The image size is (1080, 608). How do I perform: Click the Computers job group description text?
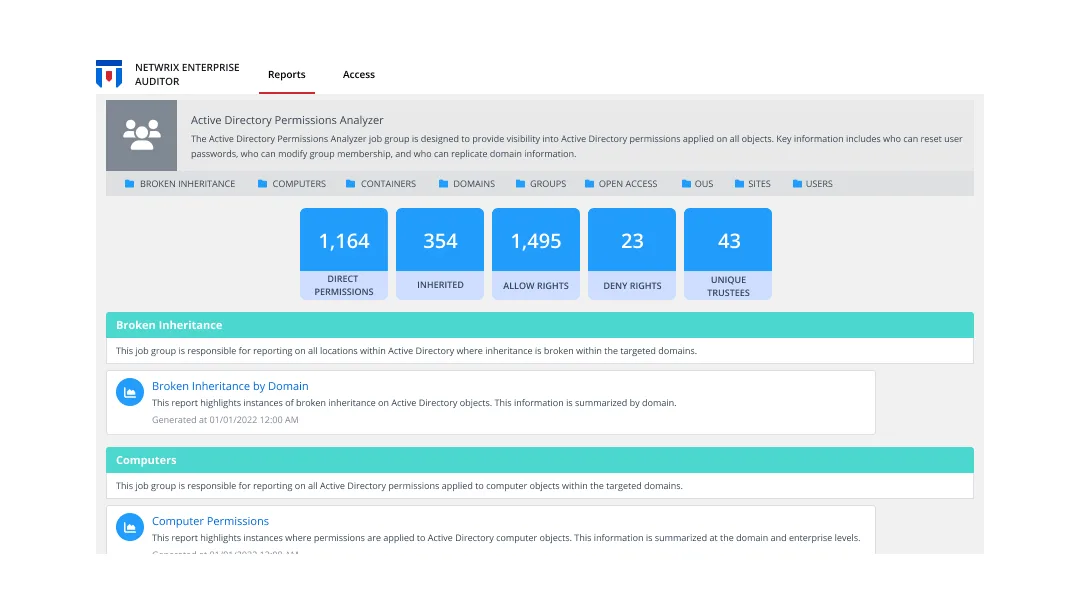[x=399, y=485]
